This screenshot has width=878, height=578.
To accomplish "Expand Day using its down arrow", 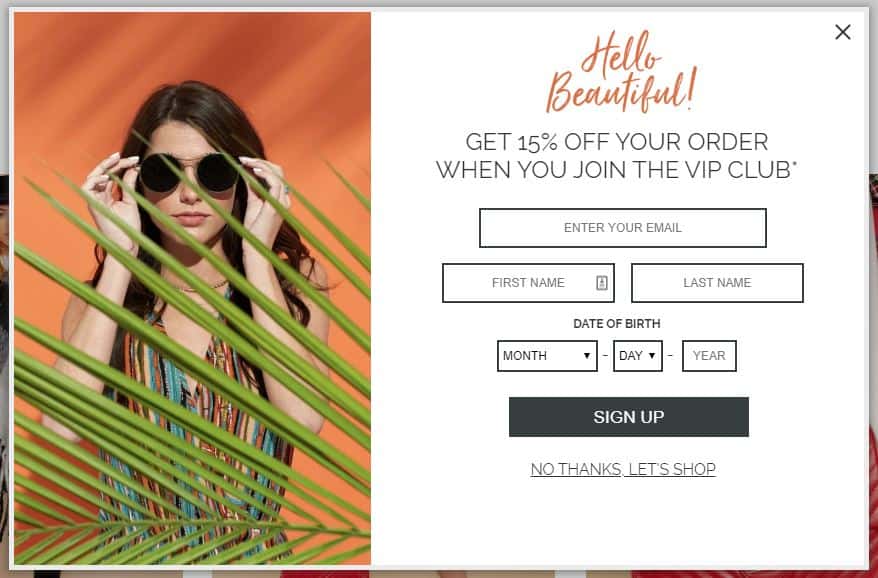I will point(652,356).
